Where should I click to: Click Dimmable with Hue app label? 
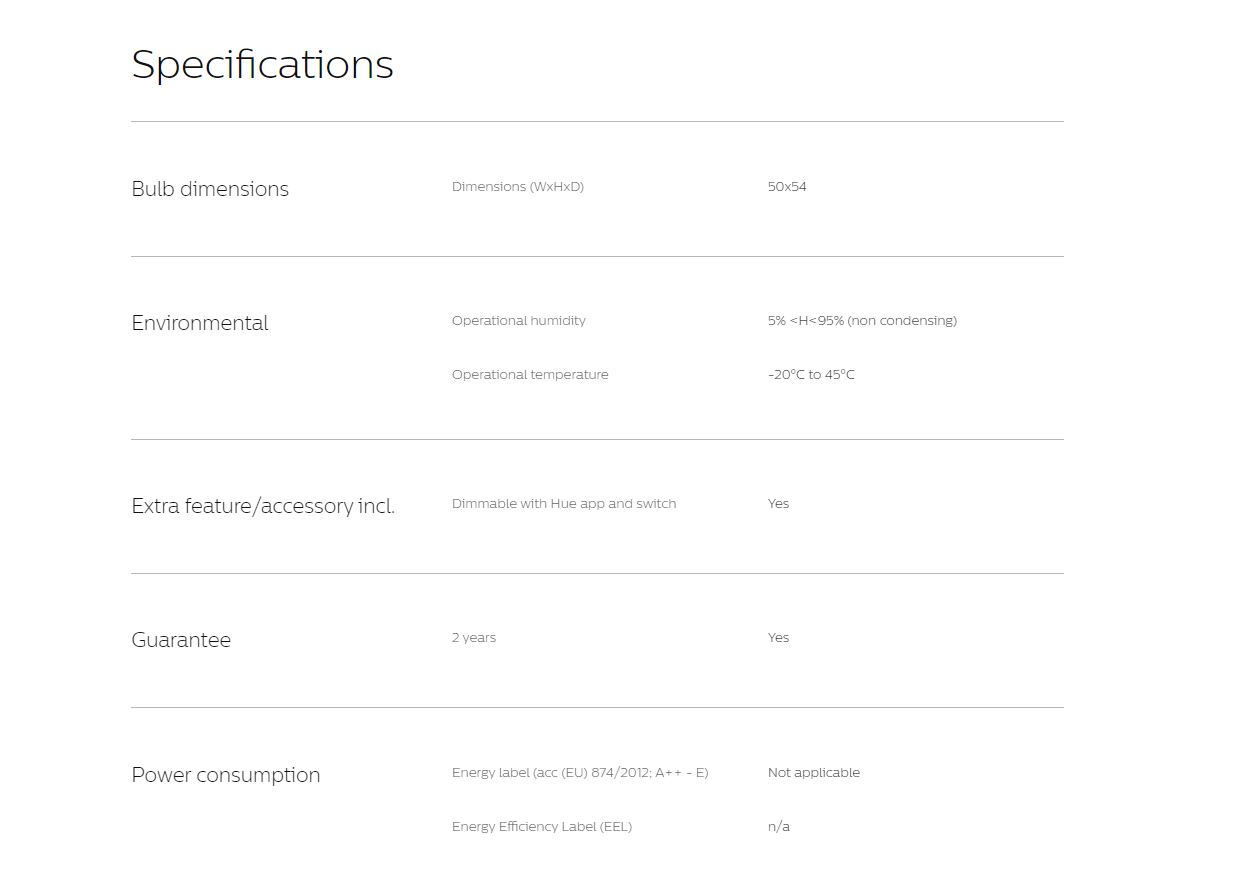tap(563, 504)
